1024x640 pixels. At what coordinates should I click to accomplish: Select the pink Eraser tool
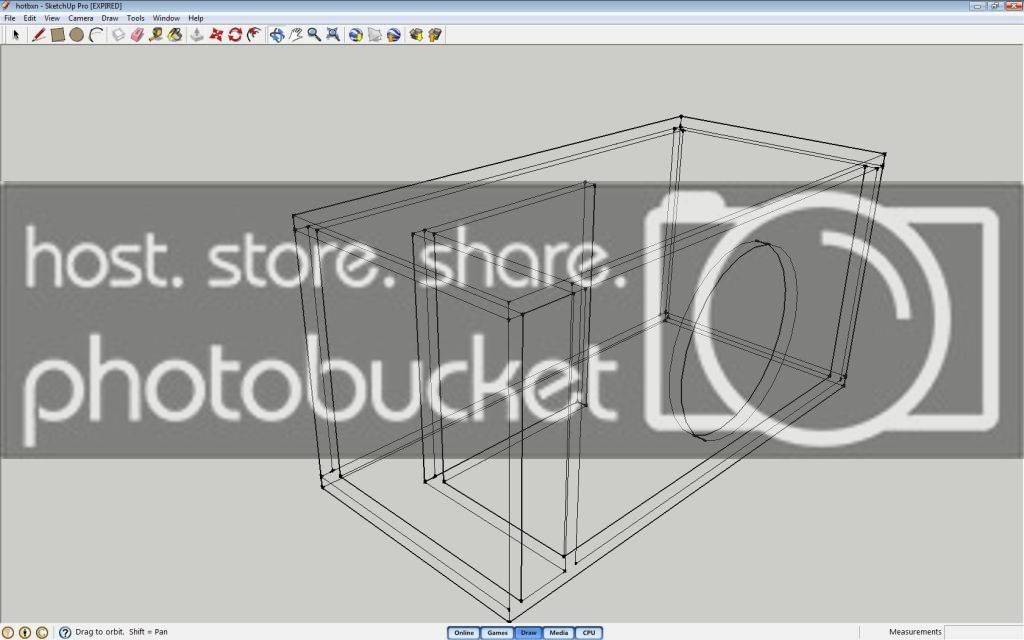coord(137,35)
